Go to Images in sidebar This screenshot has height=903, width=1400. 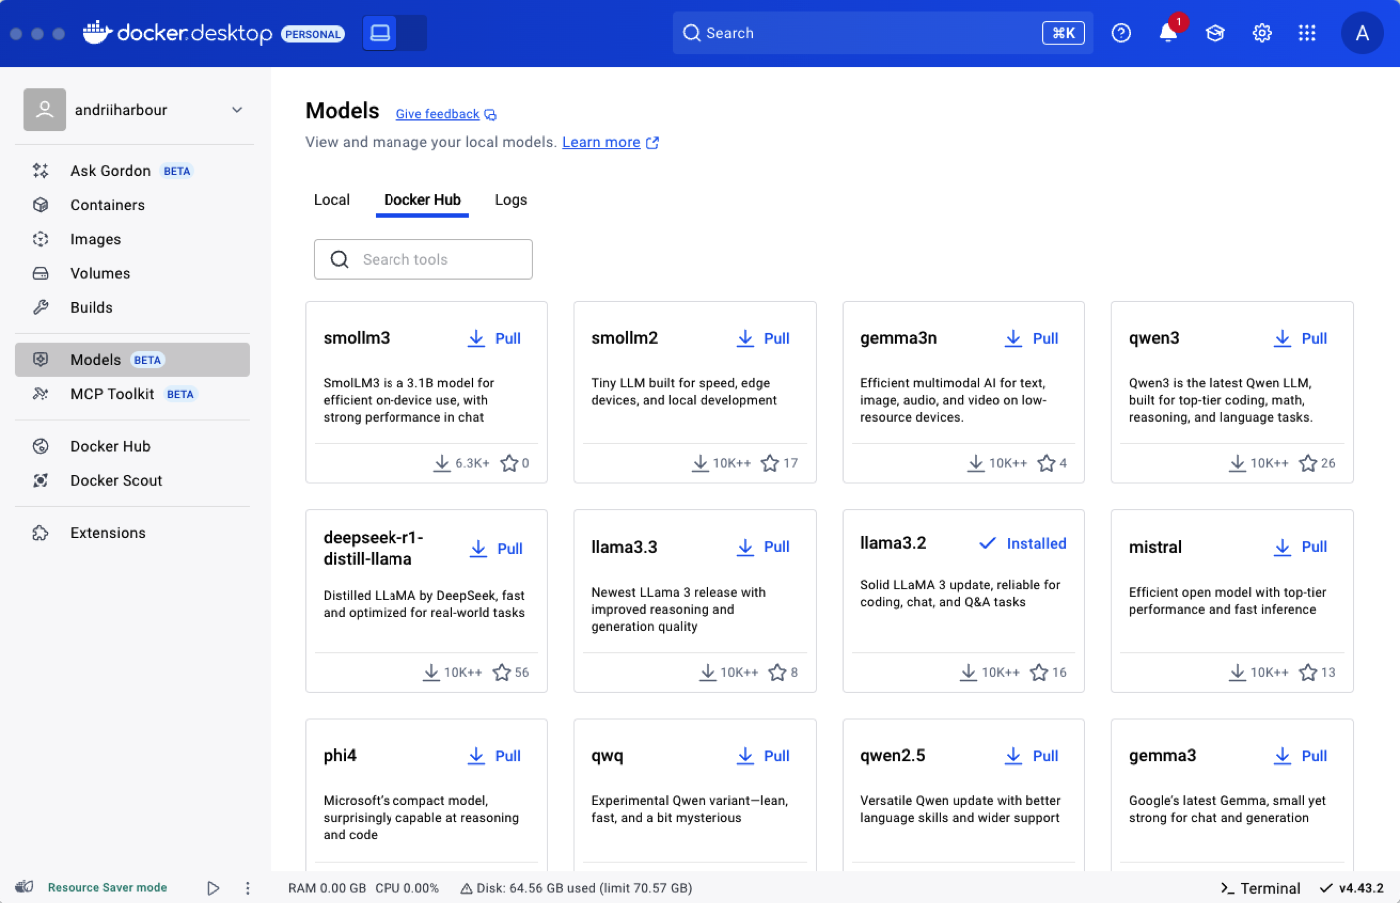[132, 239]
